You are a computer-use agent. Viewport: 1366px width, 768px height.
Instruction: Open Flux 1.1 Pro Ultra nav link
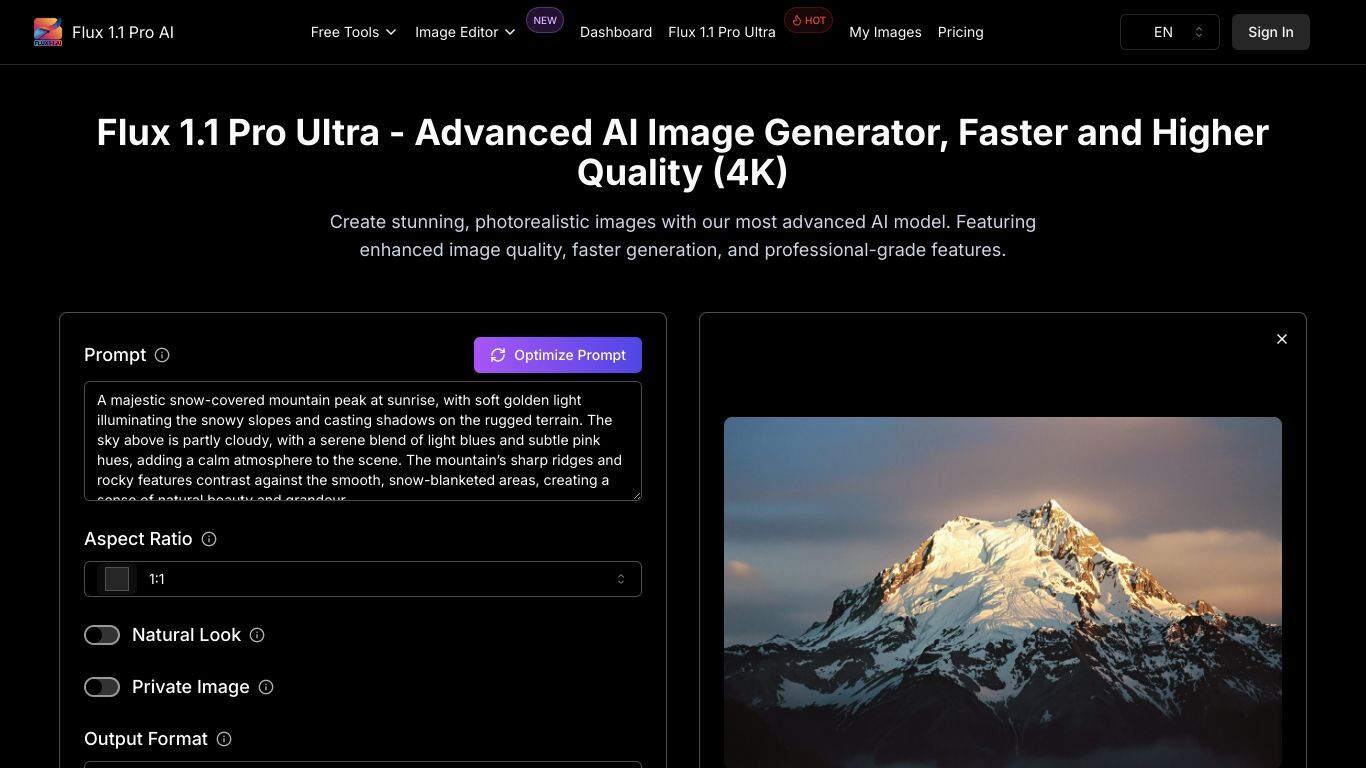click(x=722, y=32)
